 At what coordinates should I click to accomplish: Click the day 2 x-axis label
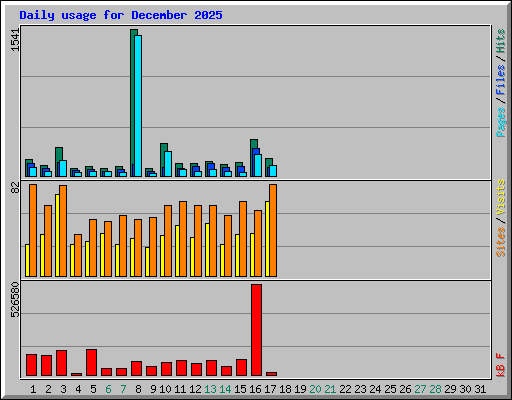pos(48,389)
